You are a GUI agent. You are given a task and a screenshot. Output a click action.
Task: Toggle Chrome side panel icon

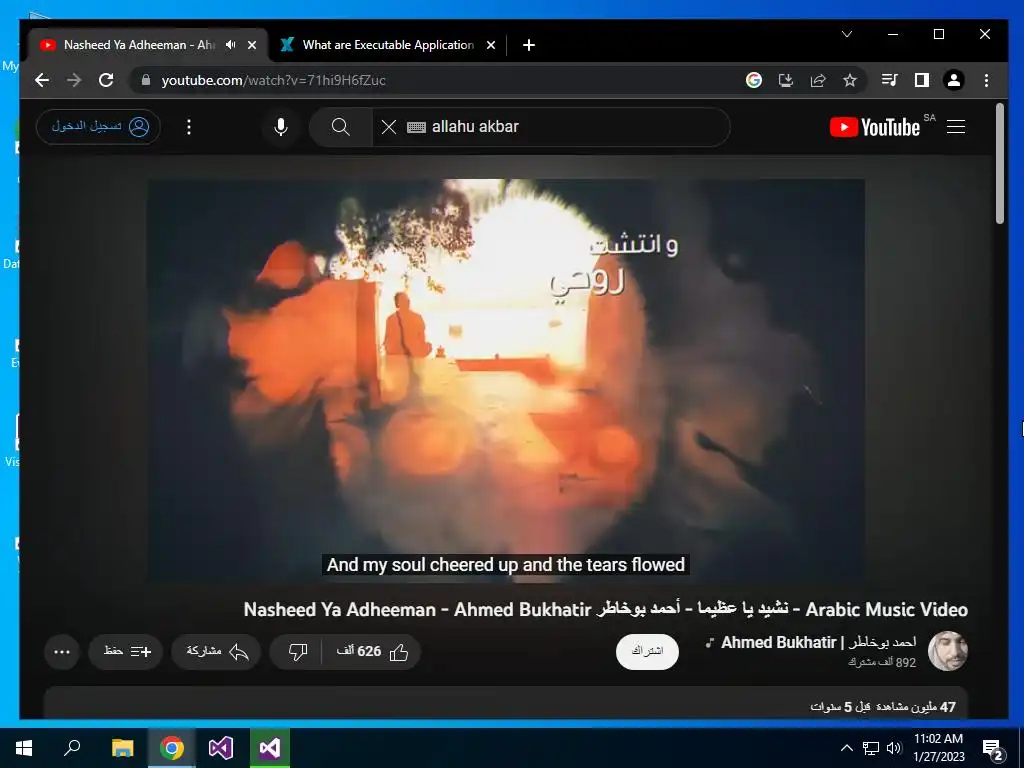(x=921, y=80)
